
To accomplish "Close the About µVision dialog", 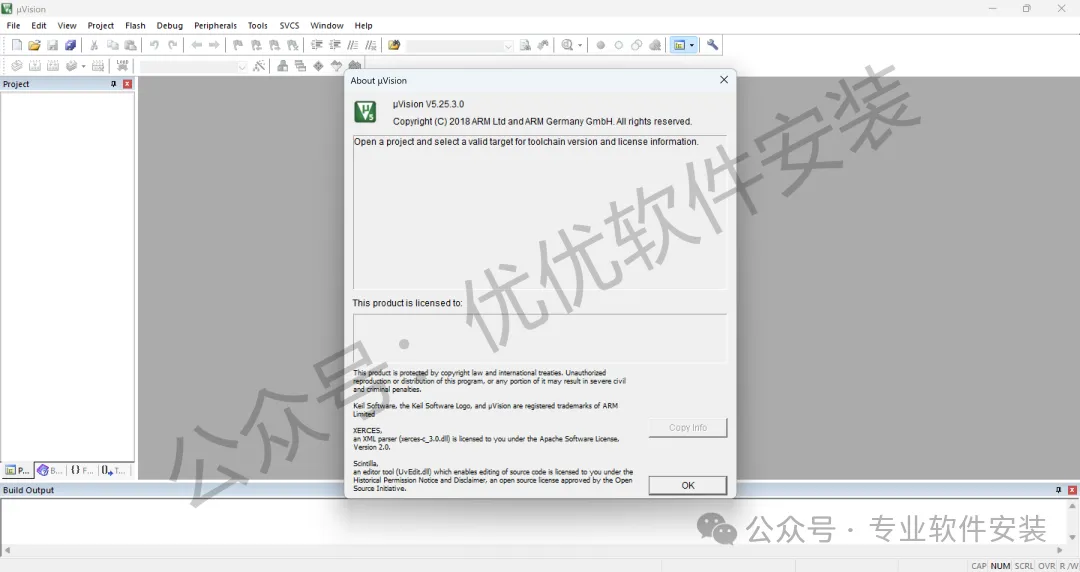I will [724, 80].
